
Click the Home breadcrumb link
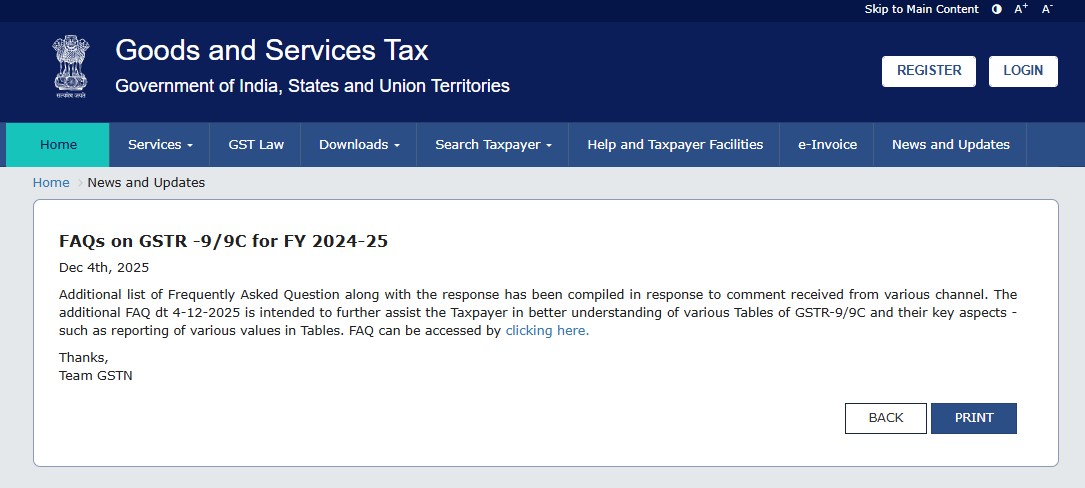click(x=51, y=183)
